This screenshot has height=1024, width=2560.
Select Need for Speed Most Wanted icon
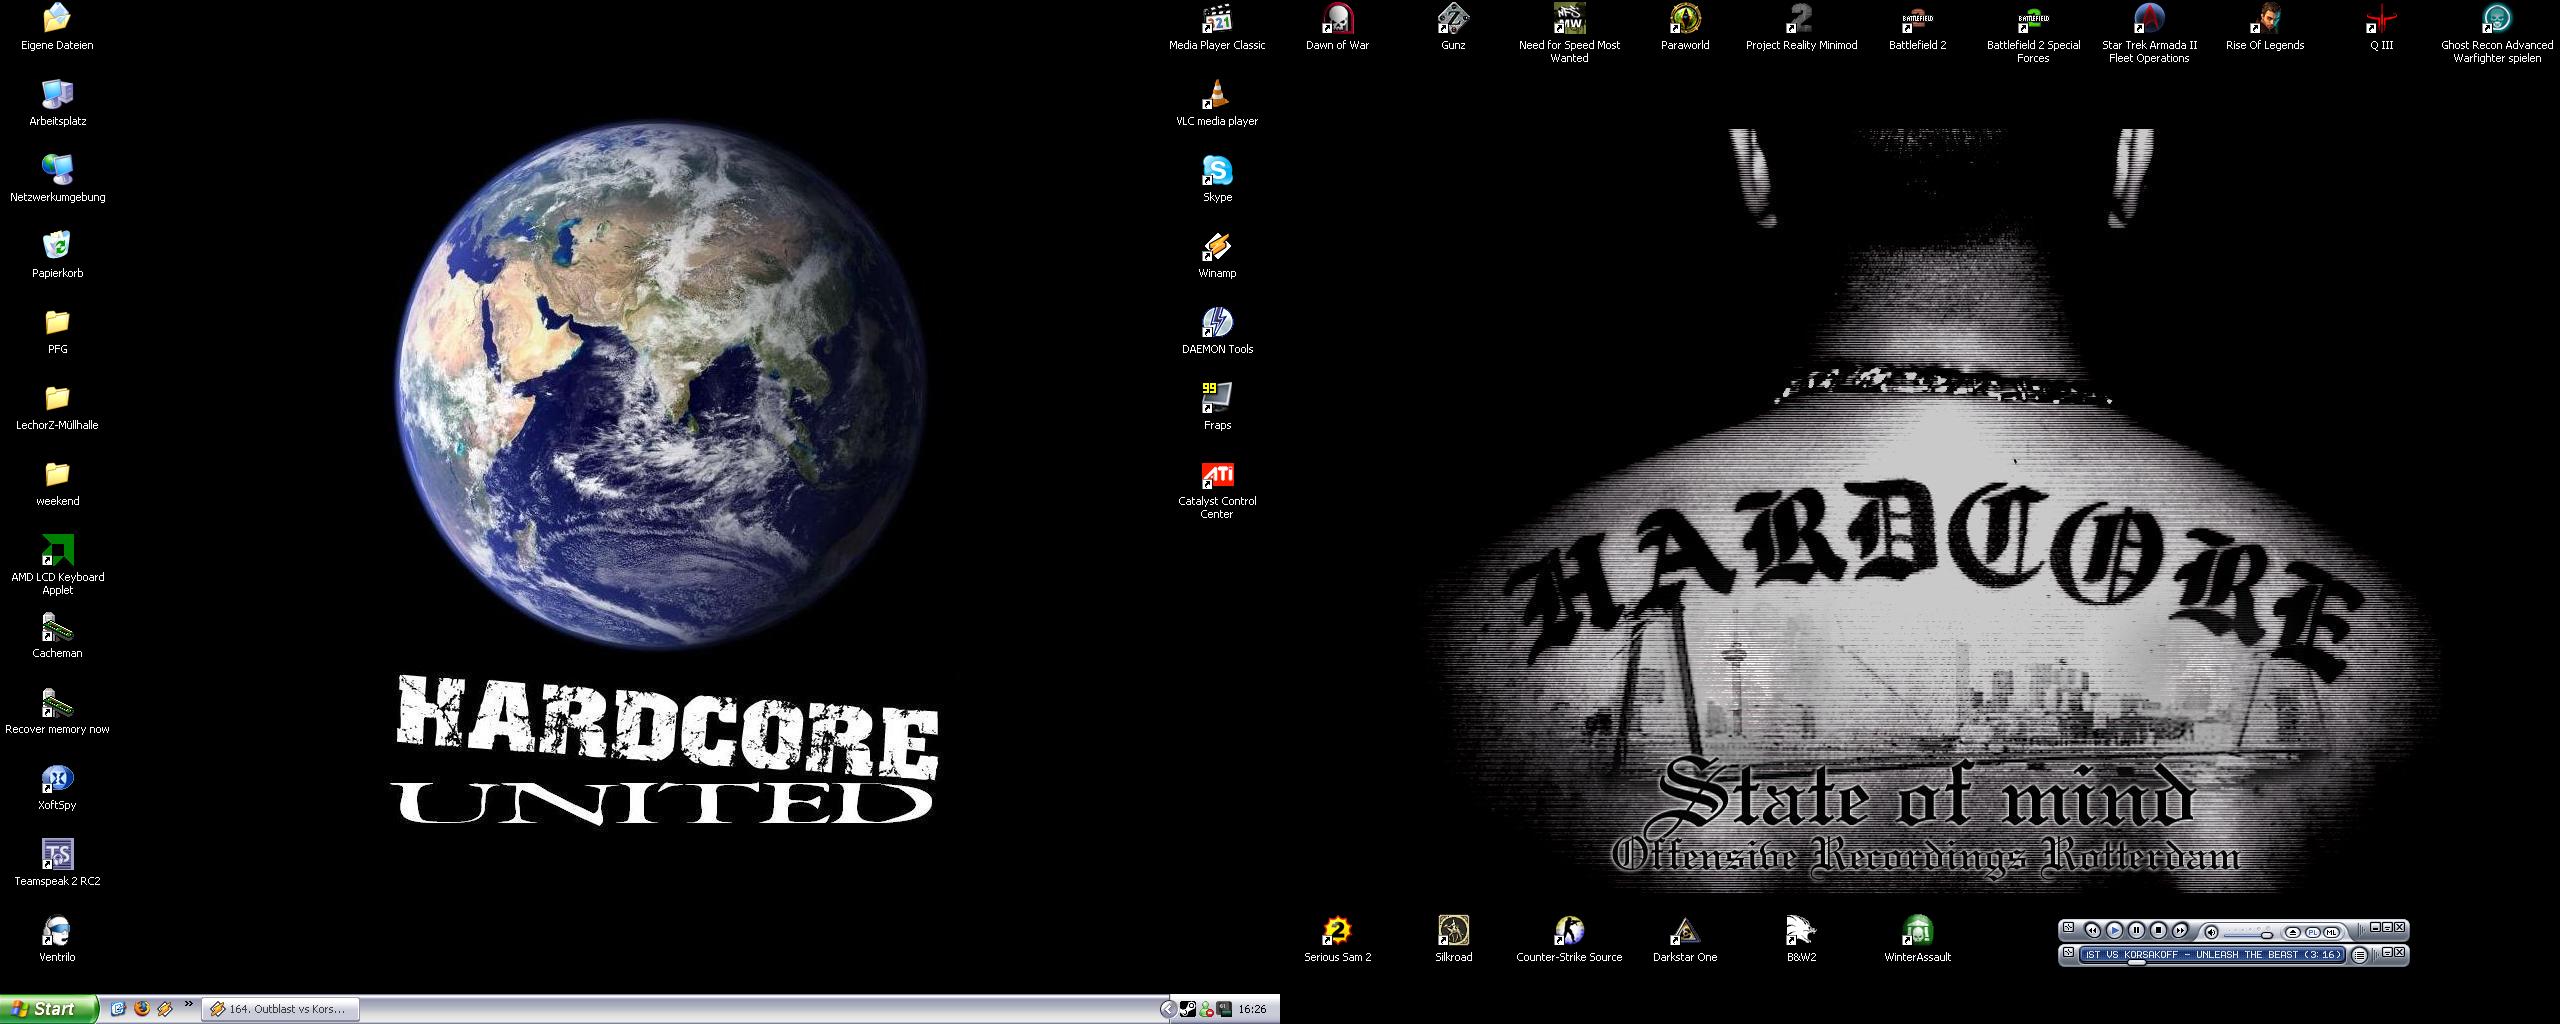(1569, 33)
